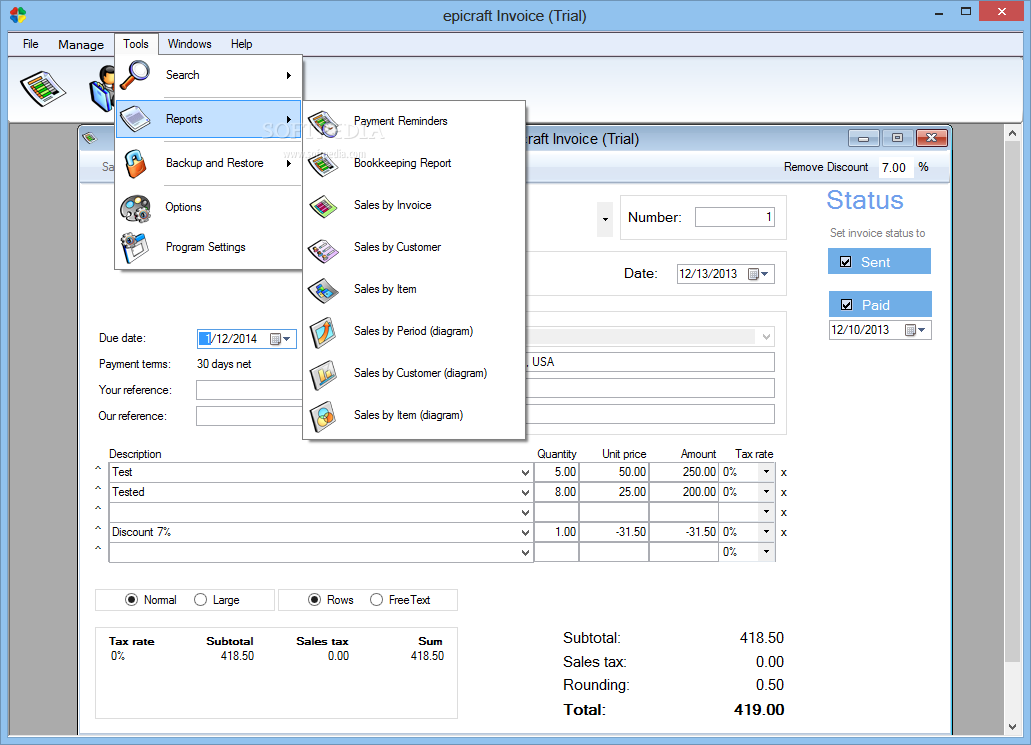Click the Sent status button label
Screen dimensions: 1031x745
pyautogui.click(x=875, y=262)
